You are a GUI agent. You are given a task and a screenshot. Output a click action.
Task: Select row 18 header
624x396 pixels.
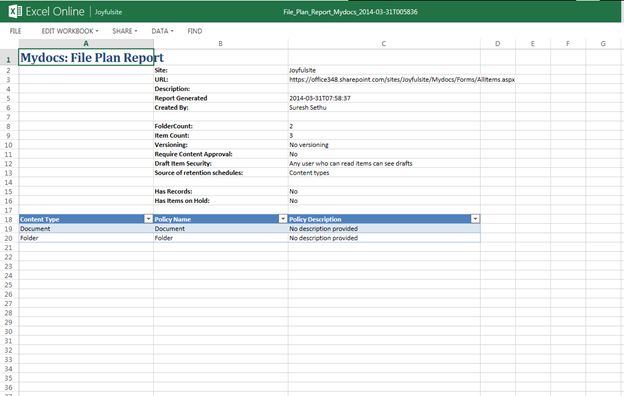(x=9, y=219)
